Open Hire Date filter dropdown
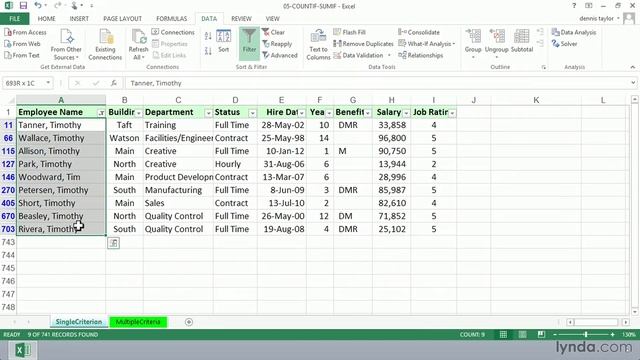 click(302, 113)
